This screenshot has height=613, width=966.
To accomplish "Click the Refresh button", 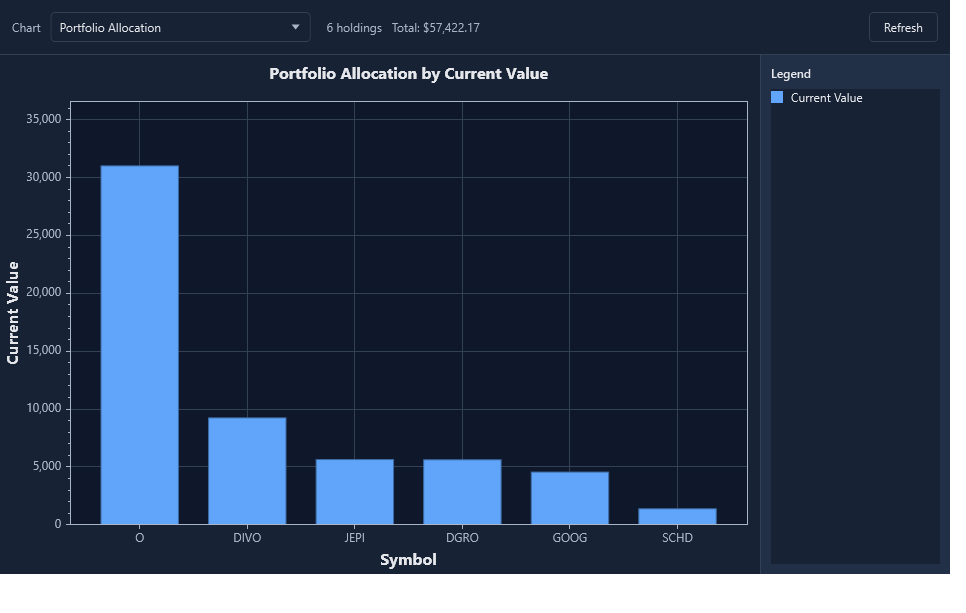I will tap(903, 28).
